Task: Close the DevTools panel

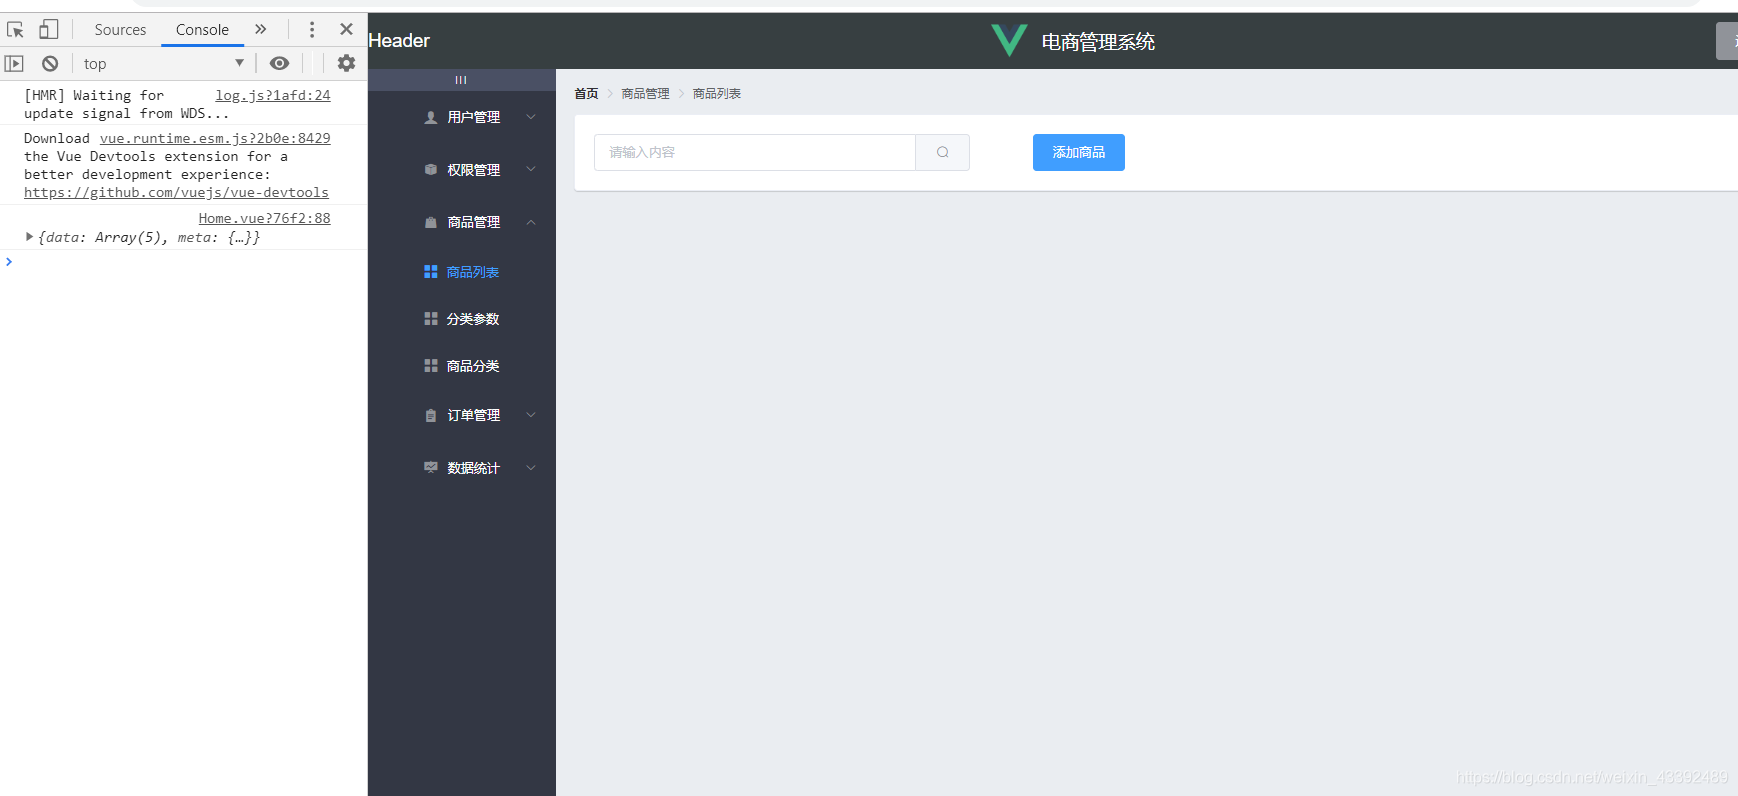Action: pyautogui.click(x=346, y=29)
